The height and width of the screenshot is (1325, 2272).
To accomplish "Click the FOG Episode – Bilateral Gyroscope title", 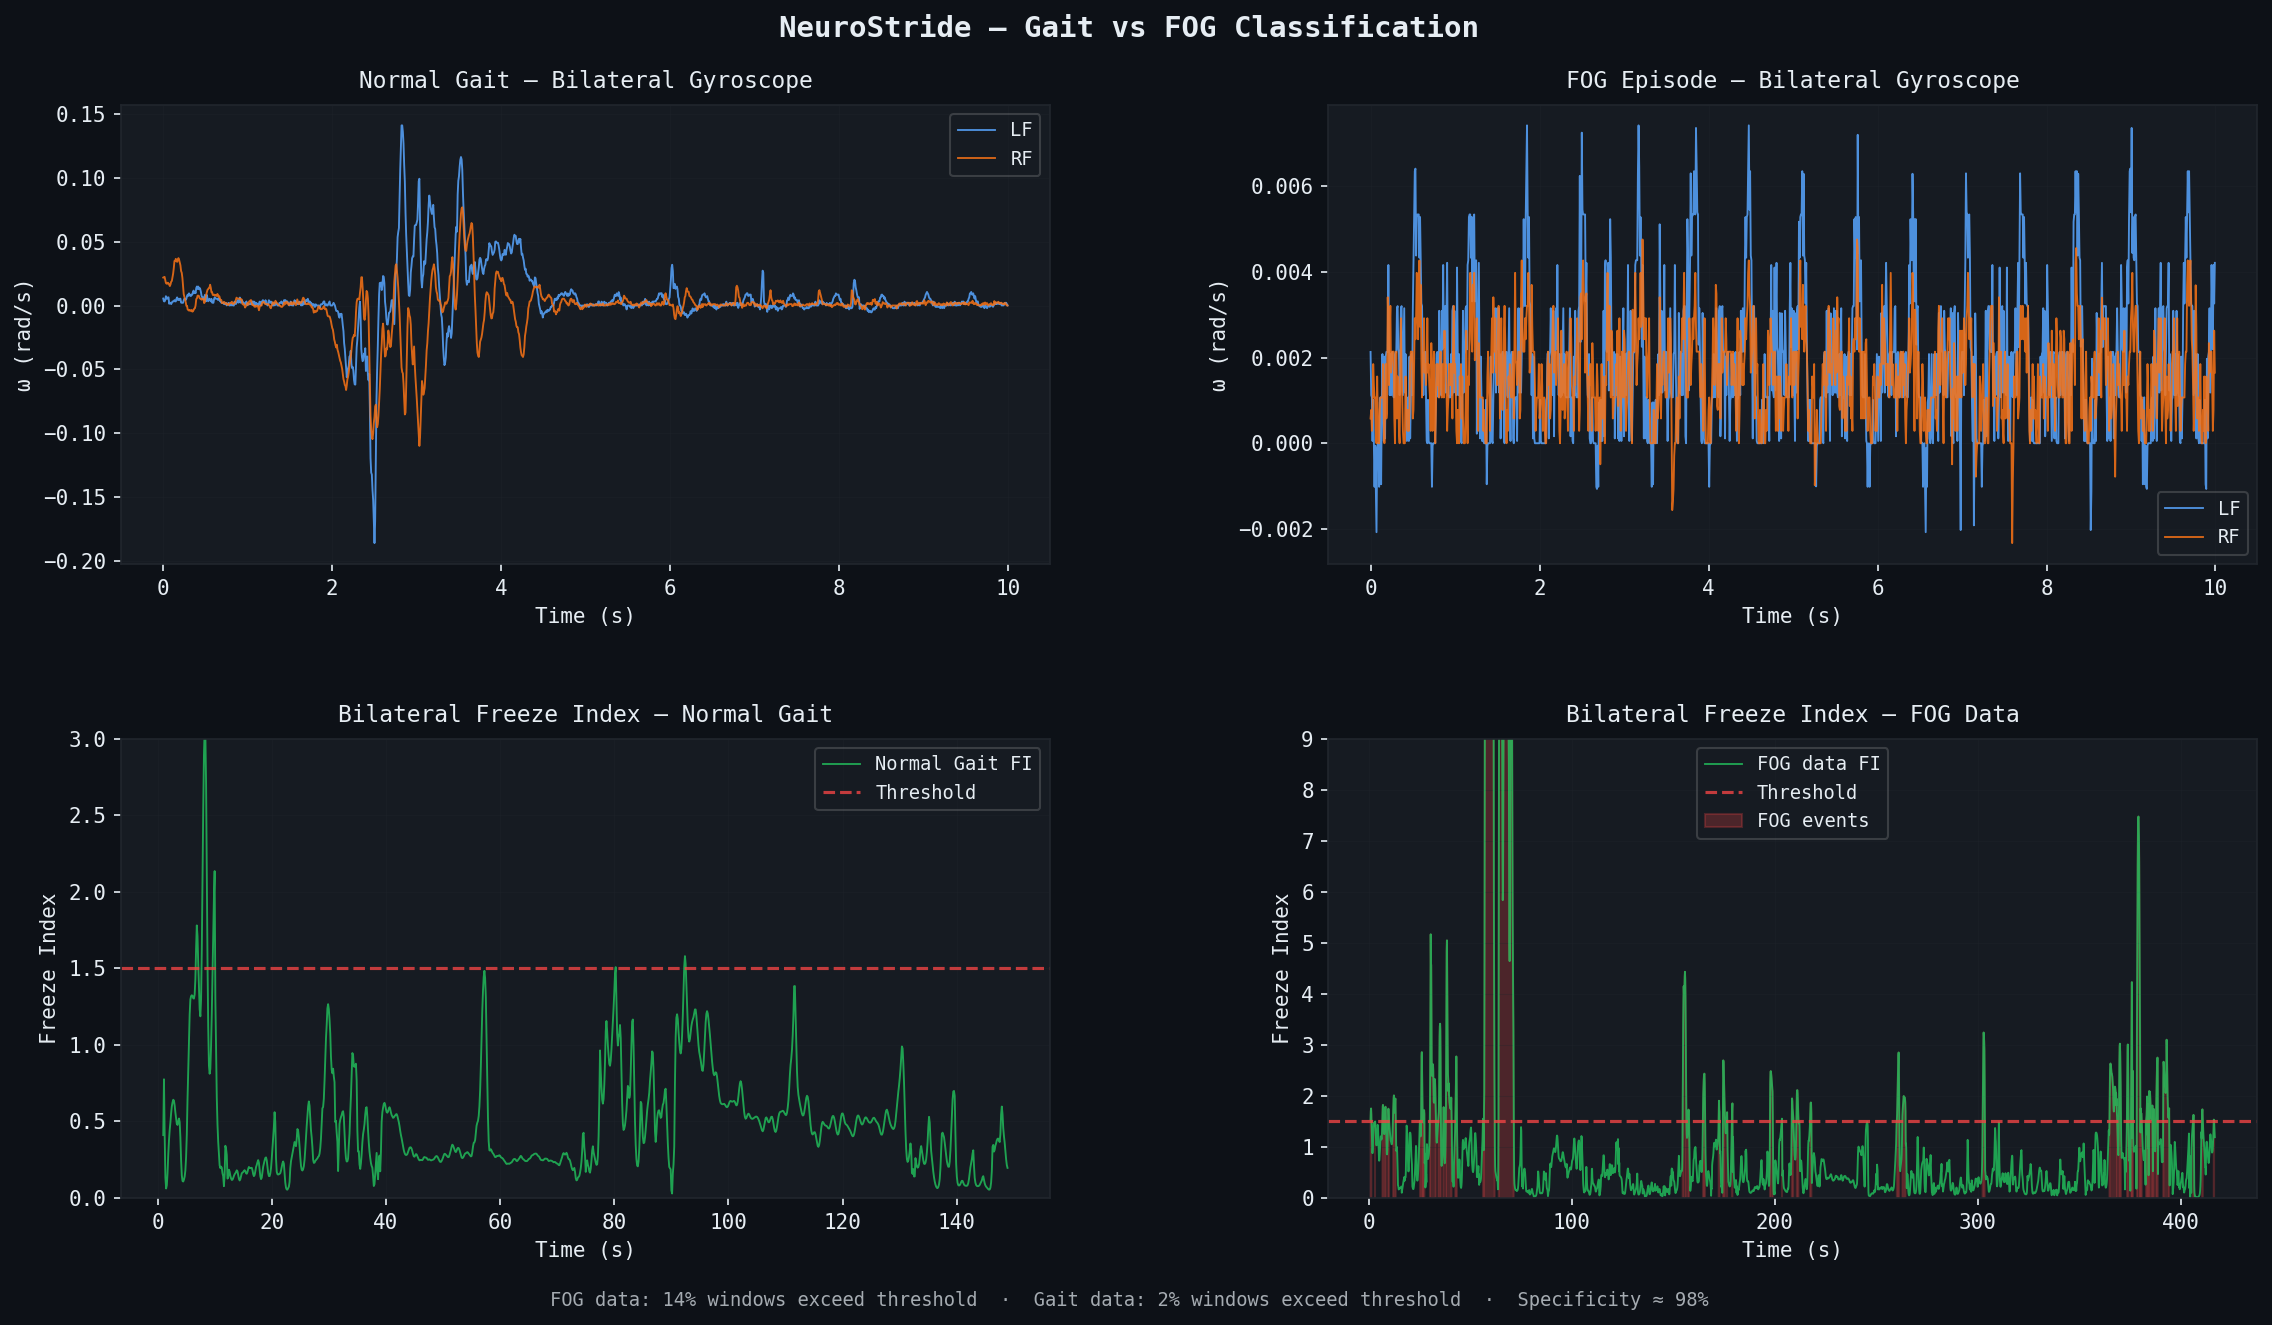I will [x=1792, y=81].
